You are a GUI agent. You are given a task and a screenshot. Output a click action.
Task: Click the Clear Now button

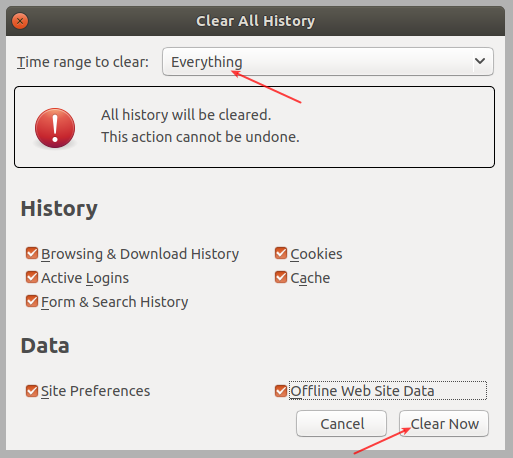click(x=444, y=424)
